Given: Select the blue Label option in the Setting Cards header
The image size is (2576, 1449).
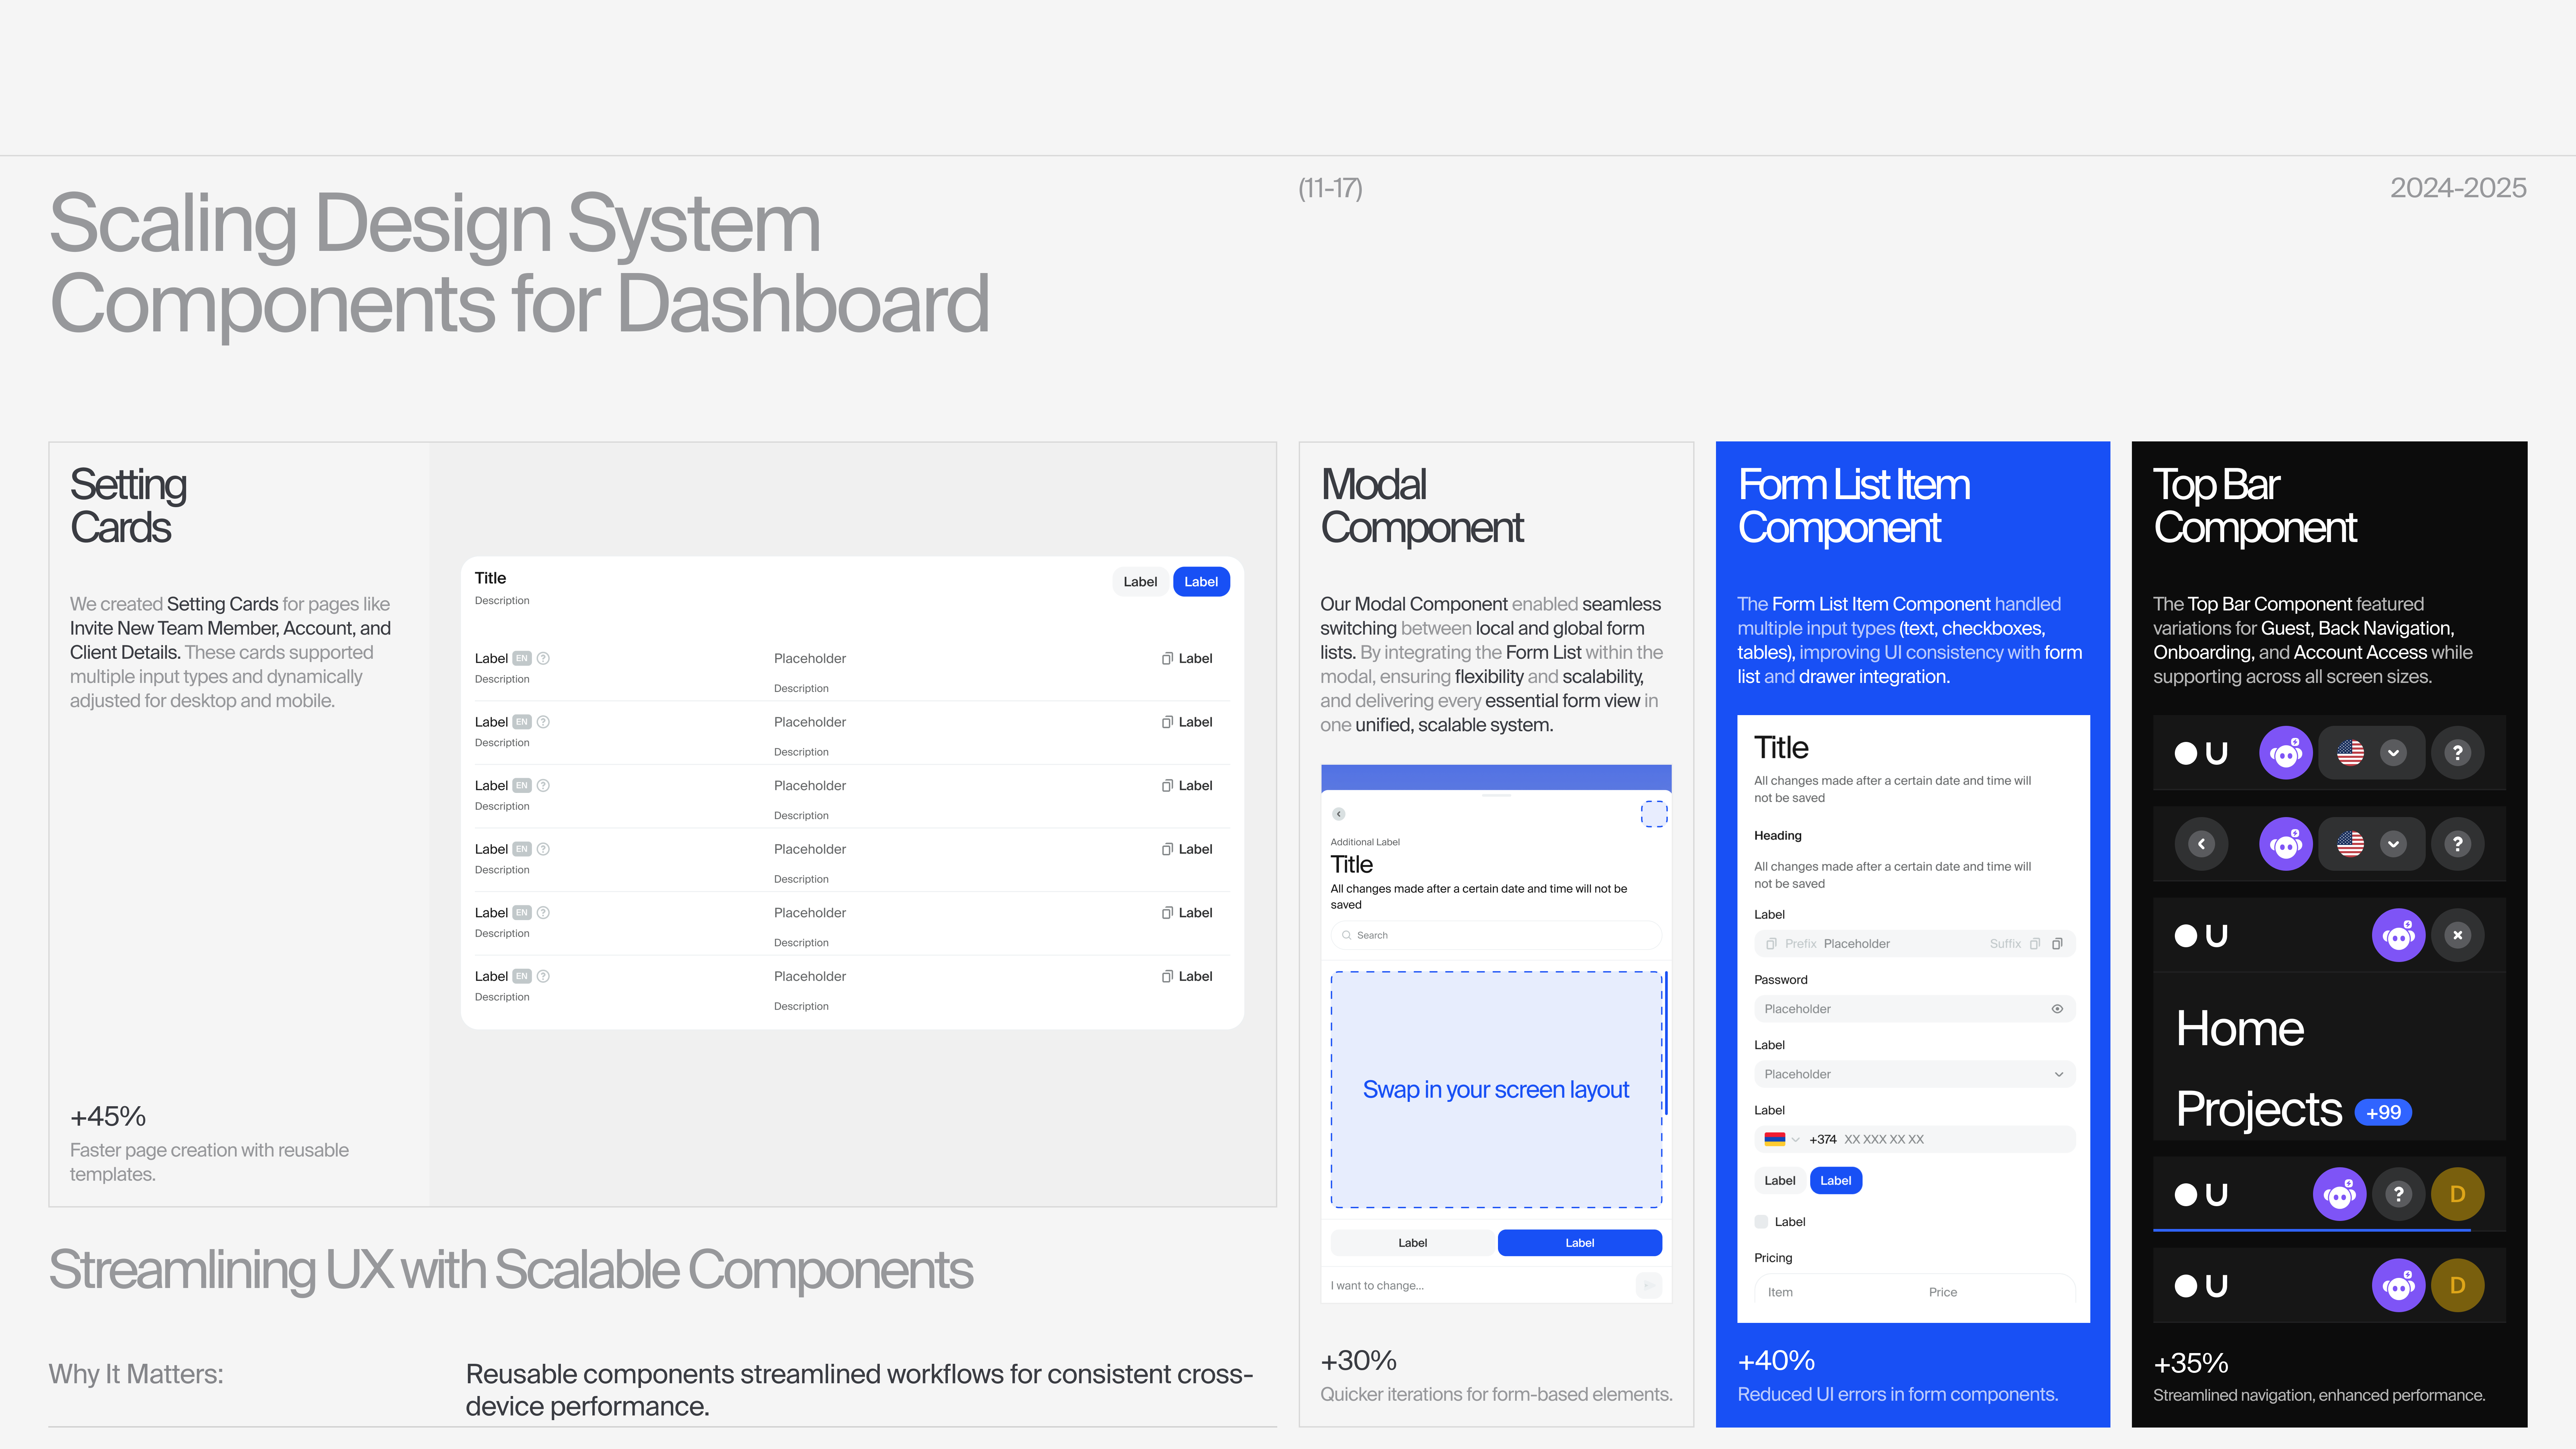Looking at the screenshot, I should click(1201, 582).
